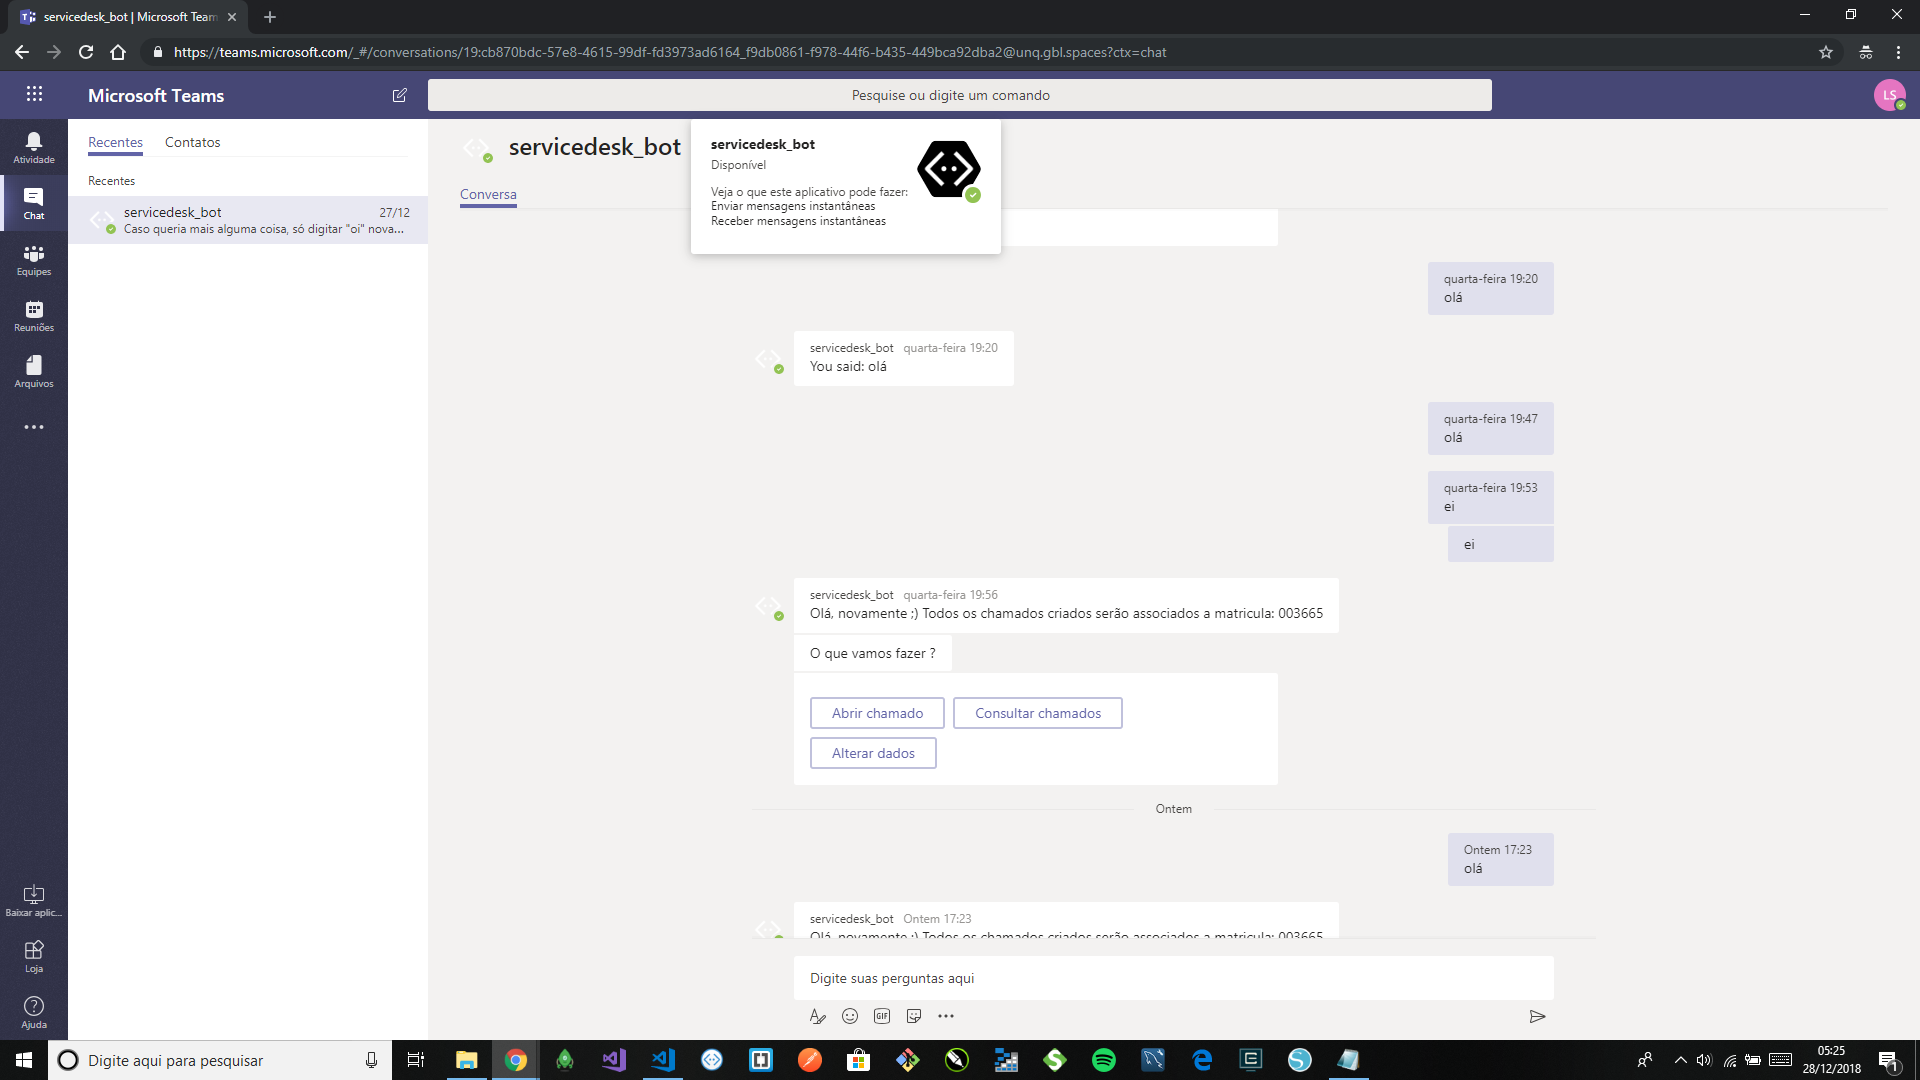
Task: Open the sticker picker
Action: [914, 1016]
